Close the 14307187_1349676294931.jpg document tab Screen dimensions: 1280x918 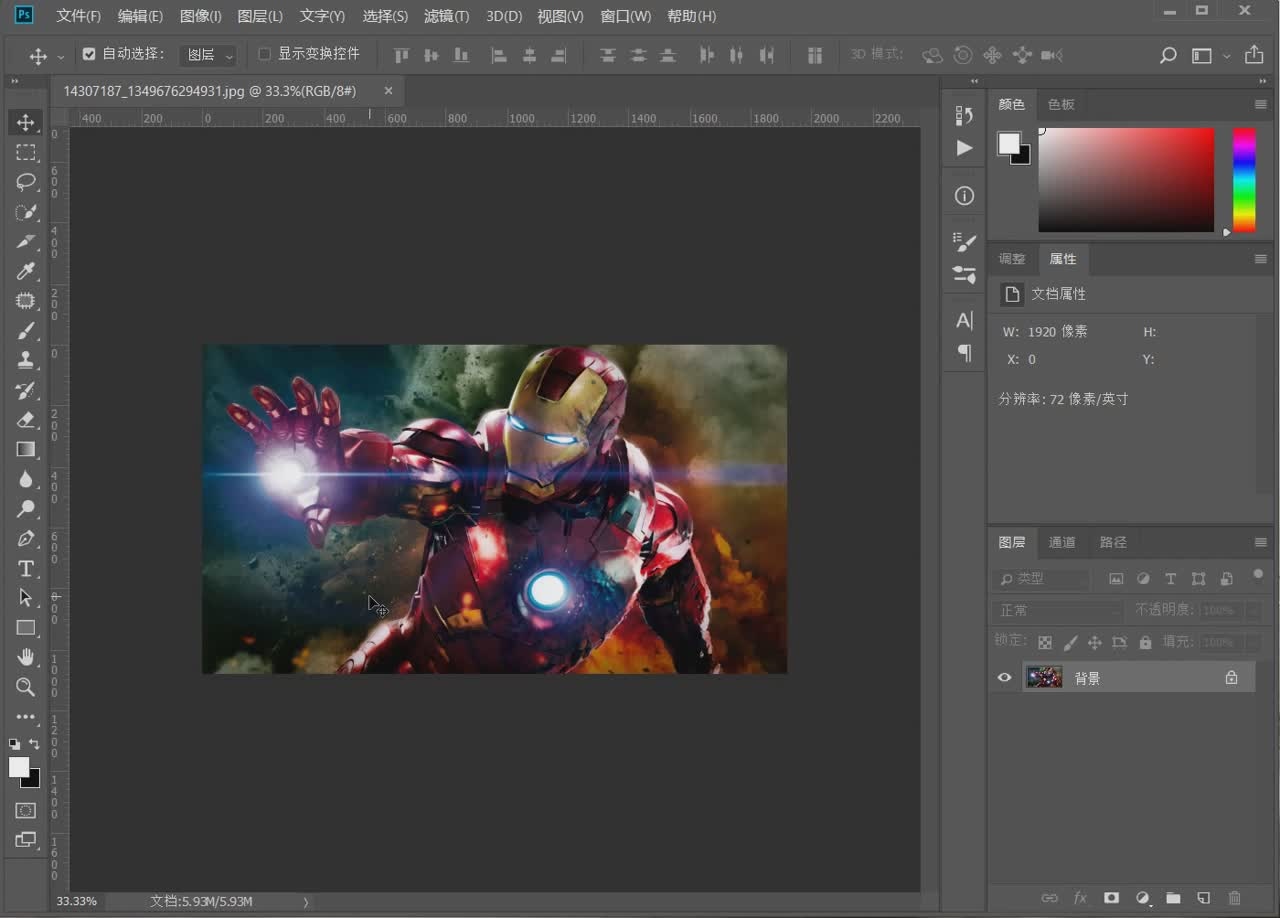(388, 90)
